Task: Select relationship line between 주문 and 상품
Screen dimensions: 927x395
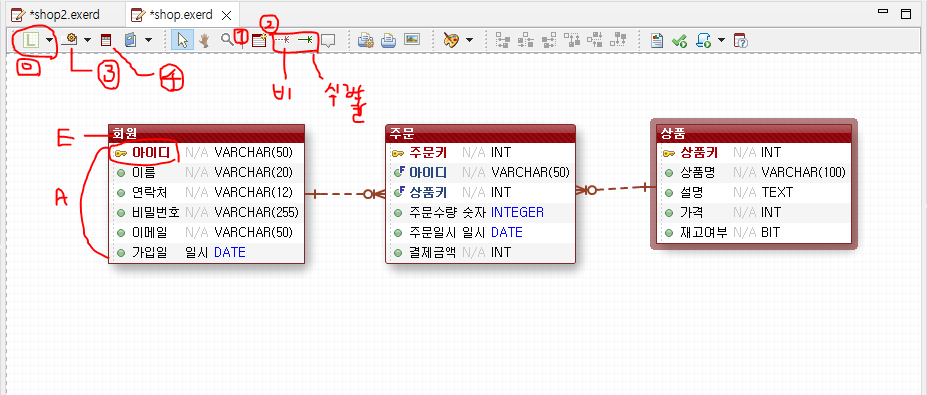Action: [615, 189]
